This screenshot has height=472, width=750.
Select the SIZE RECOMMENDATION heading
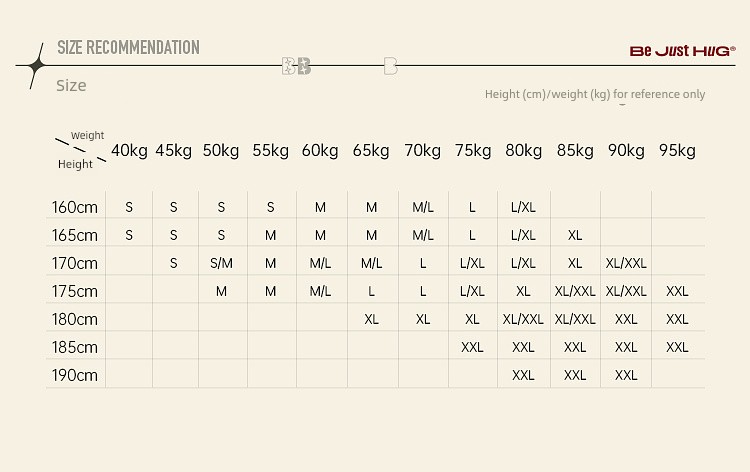pos(128,47)
